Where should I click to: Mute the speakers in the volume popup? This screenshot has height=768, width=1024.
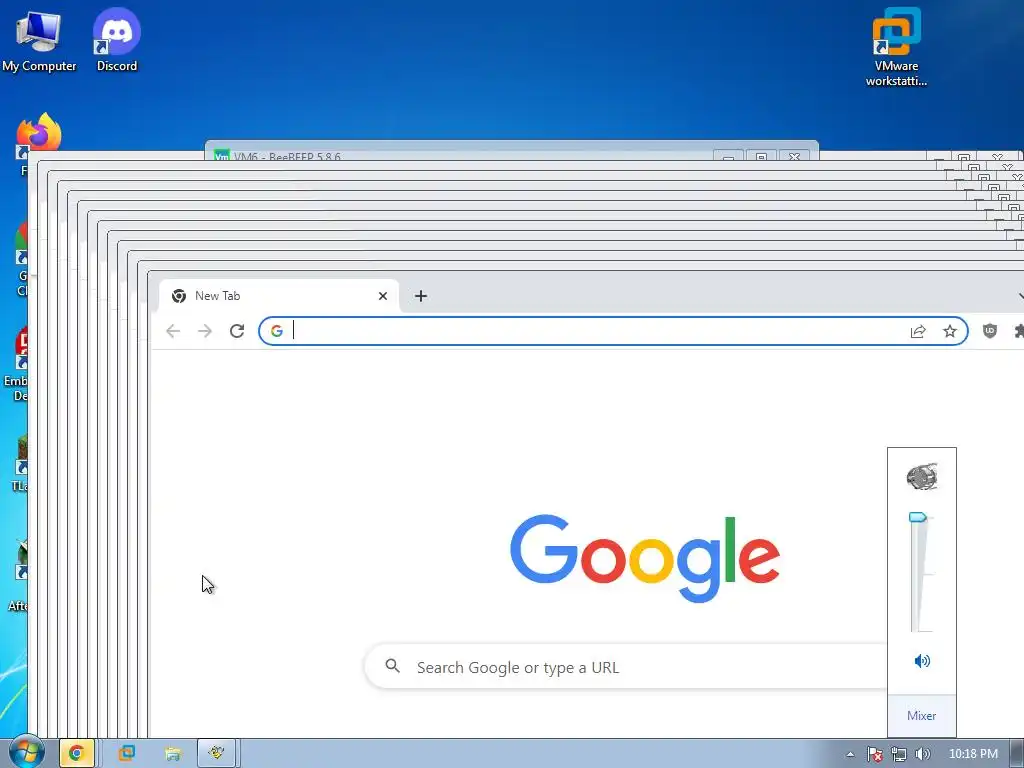pos(922,661)
